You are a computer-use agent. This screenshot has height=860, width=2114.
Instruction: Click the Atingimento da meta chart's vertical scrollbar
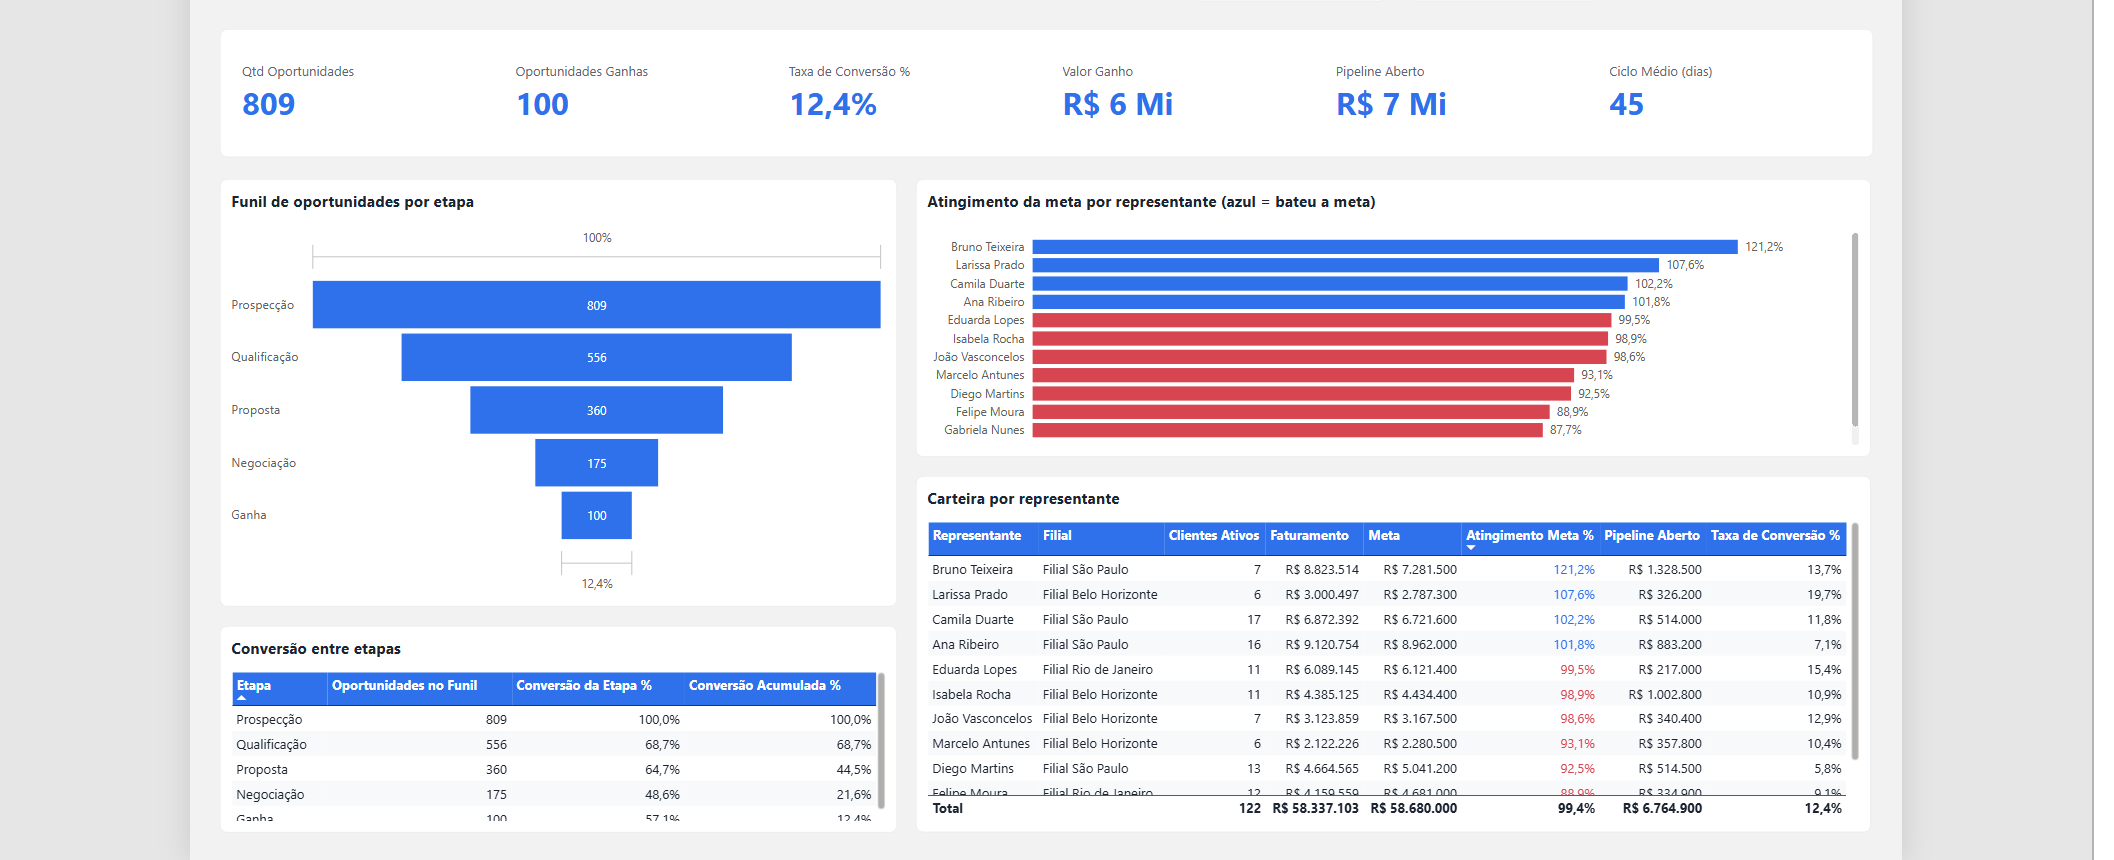1855,330
